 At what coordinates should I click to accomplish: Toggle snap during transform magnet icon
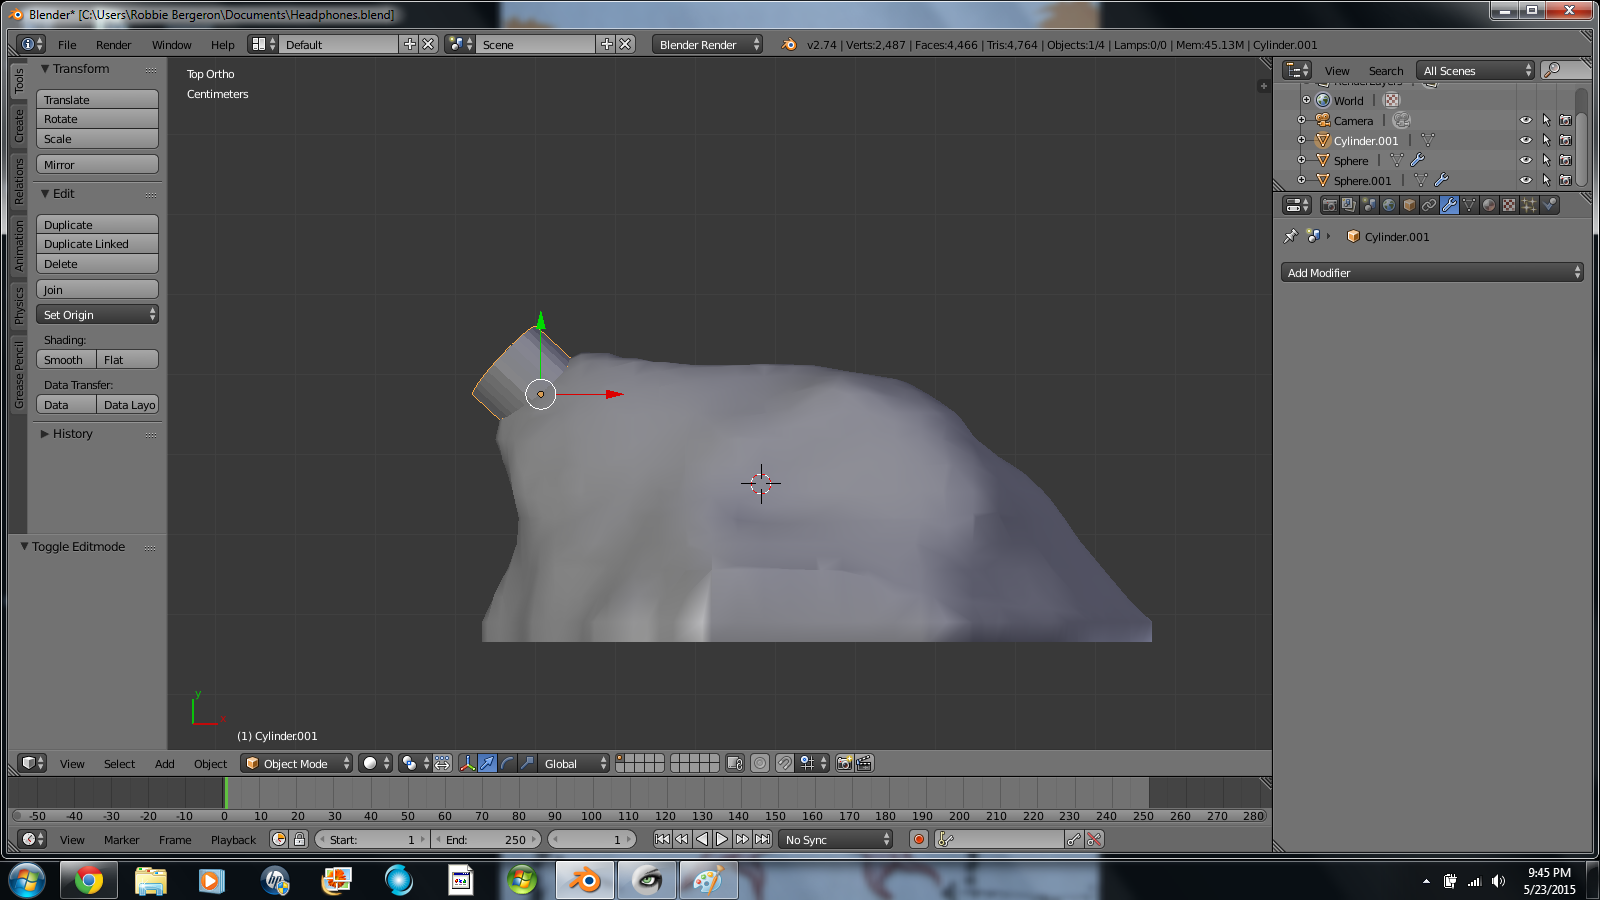[785, 763]
